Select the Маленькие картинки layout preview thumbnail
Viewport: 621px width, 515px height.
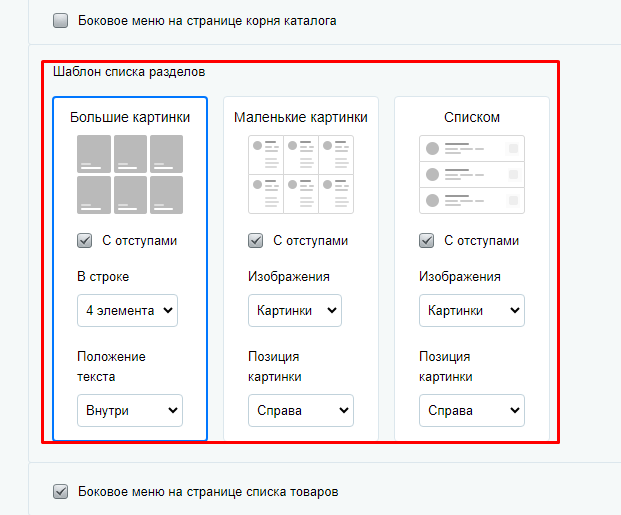[301, 174]
